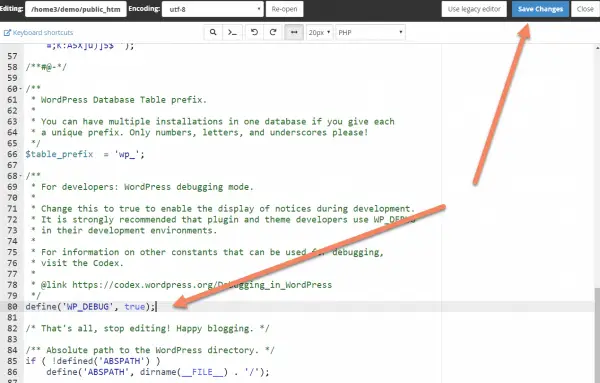Open the utf-8 encoding dropdown
Screen dimensions: 600x383
pyautogui.click(x=212, y=9)
